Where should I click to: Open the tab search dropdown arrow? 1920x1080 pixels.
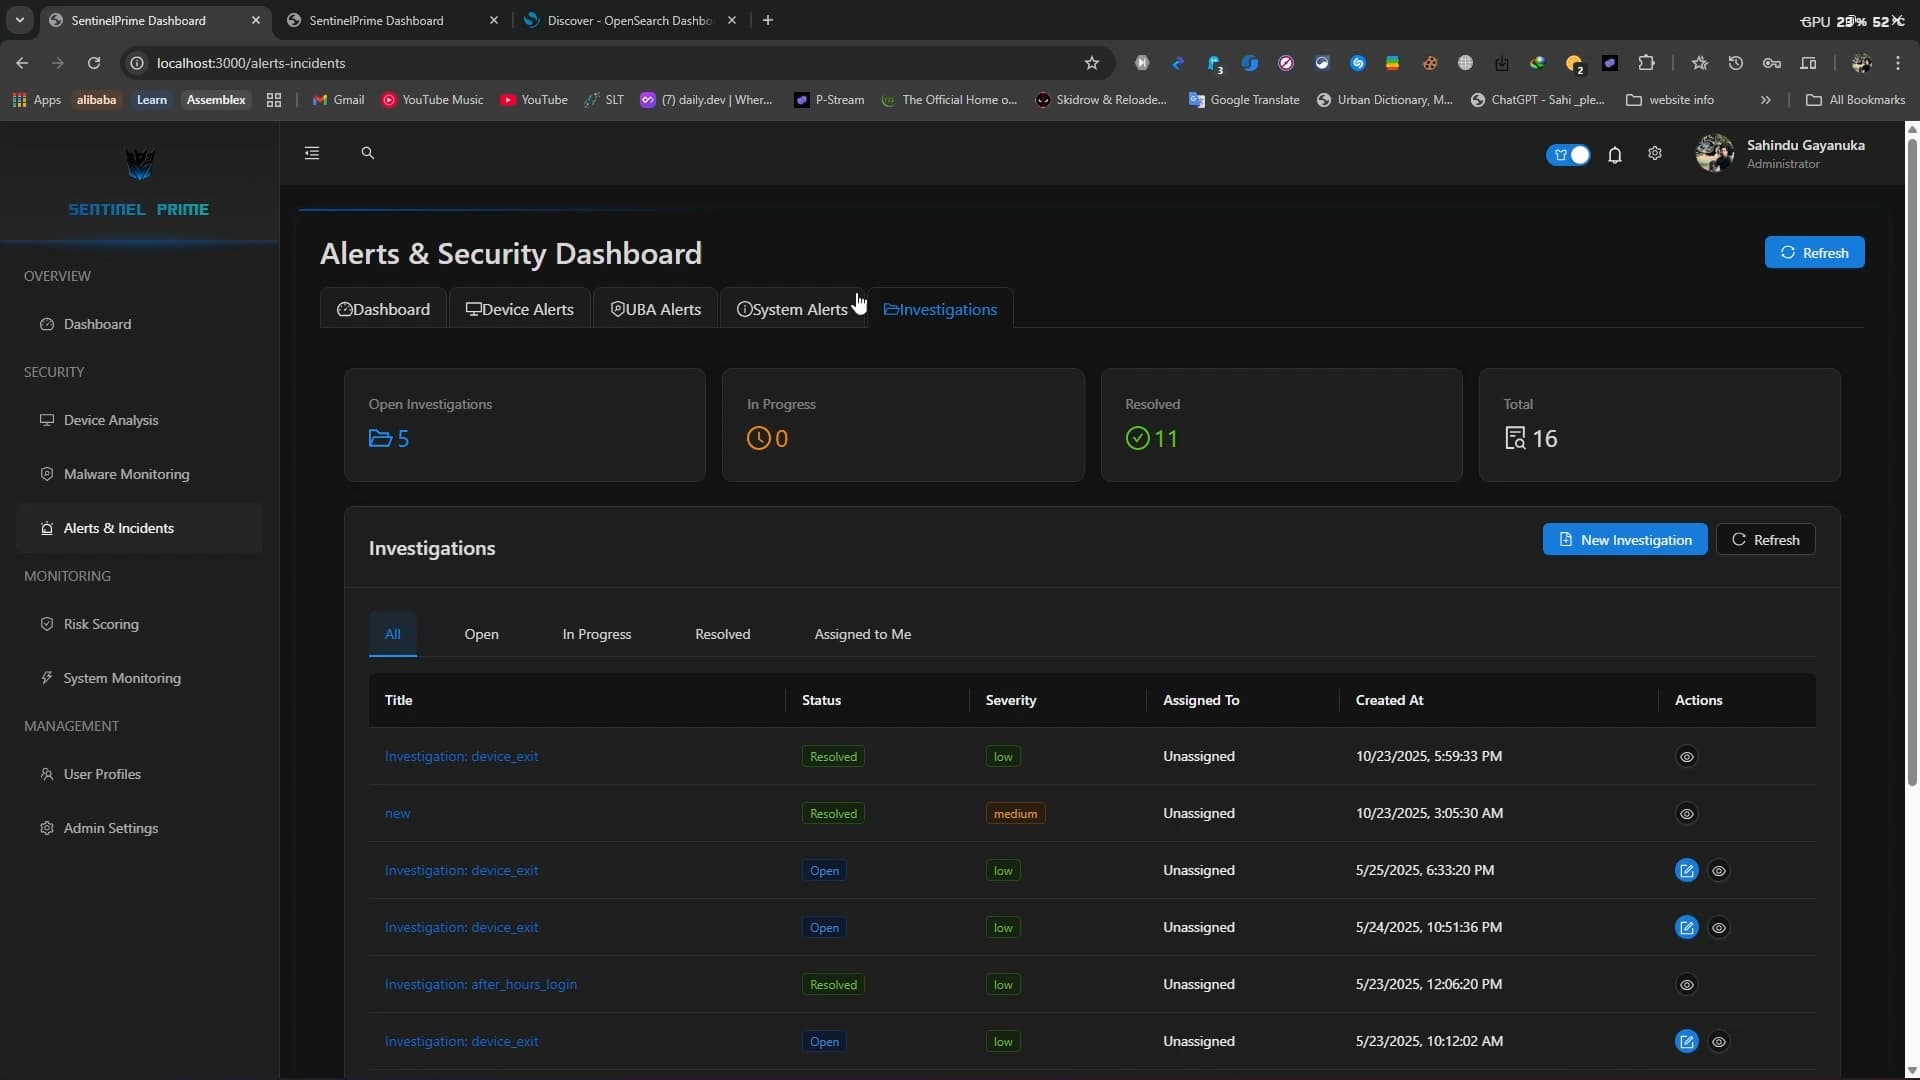[19, 20]
